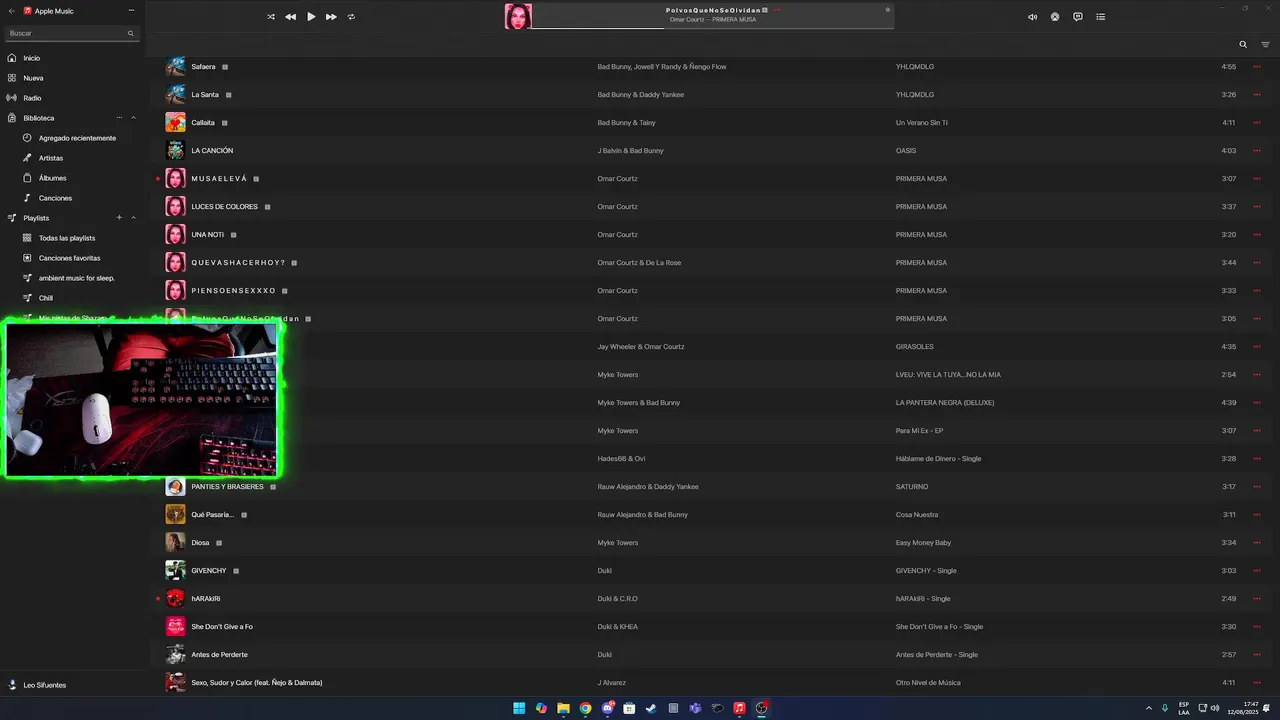Open File Explorer from the taskbar
Screen dimensions: 1280x720
click(563, 708)
